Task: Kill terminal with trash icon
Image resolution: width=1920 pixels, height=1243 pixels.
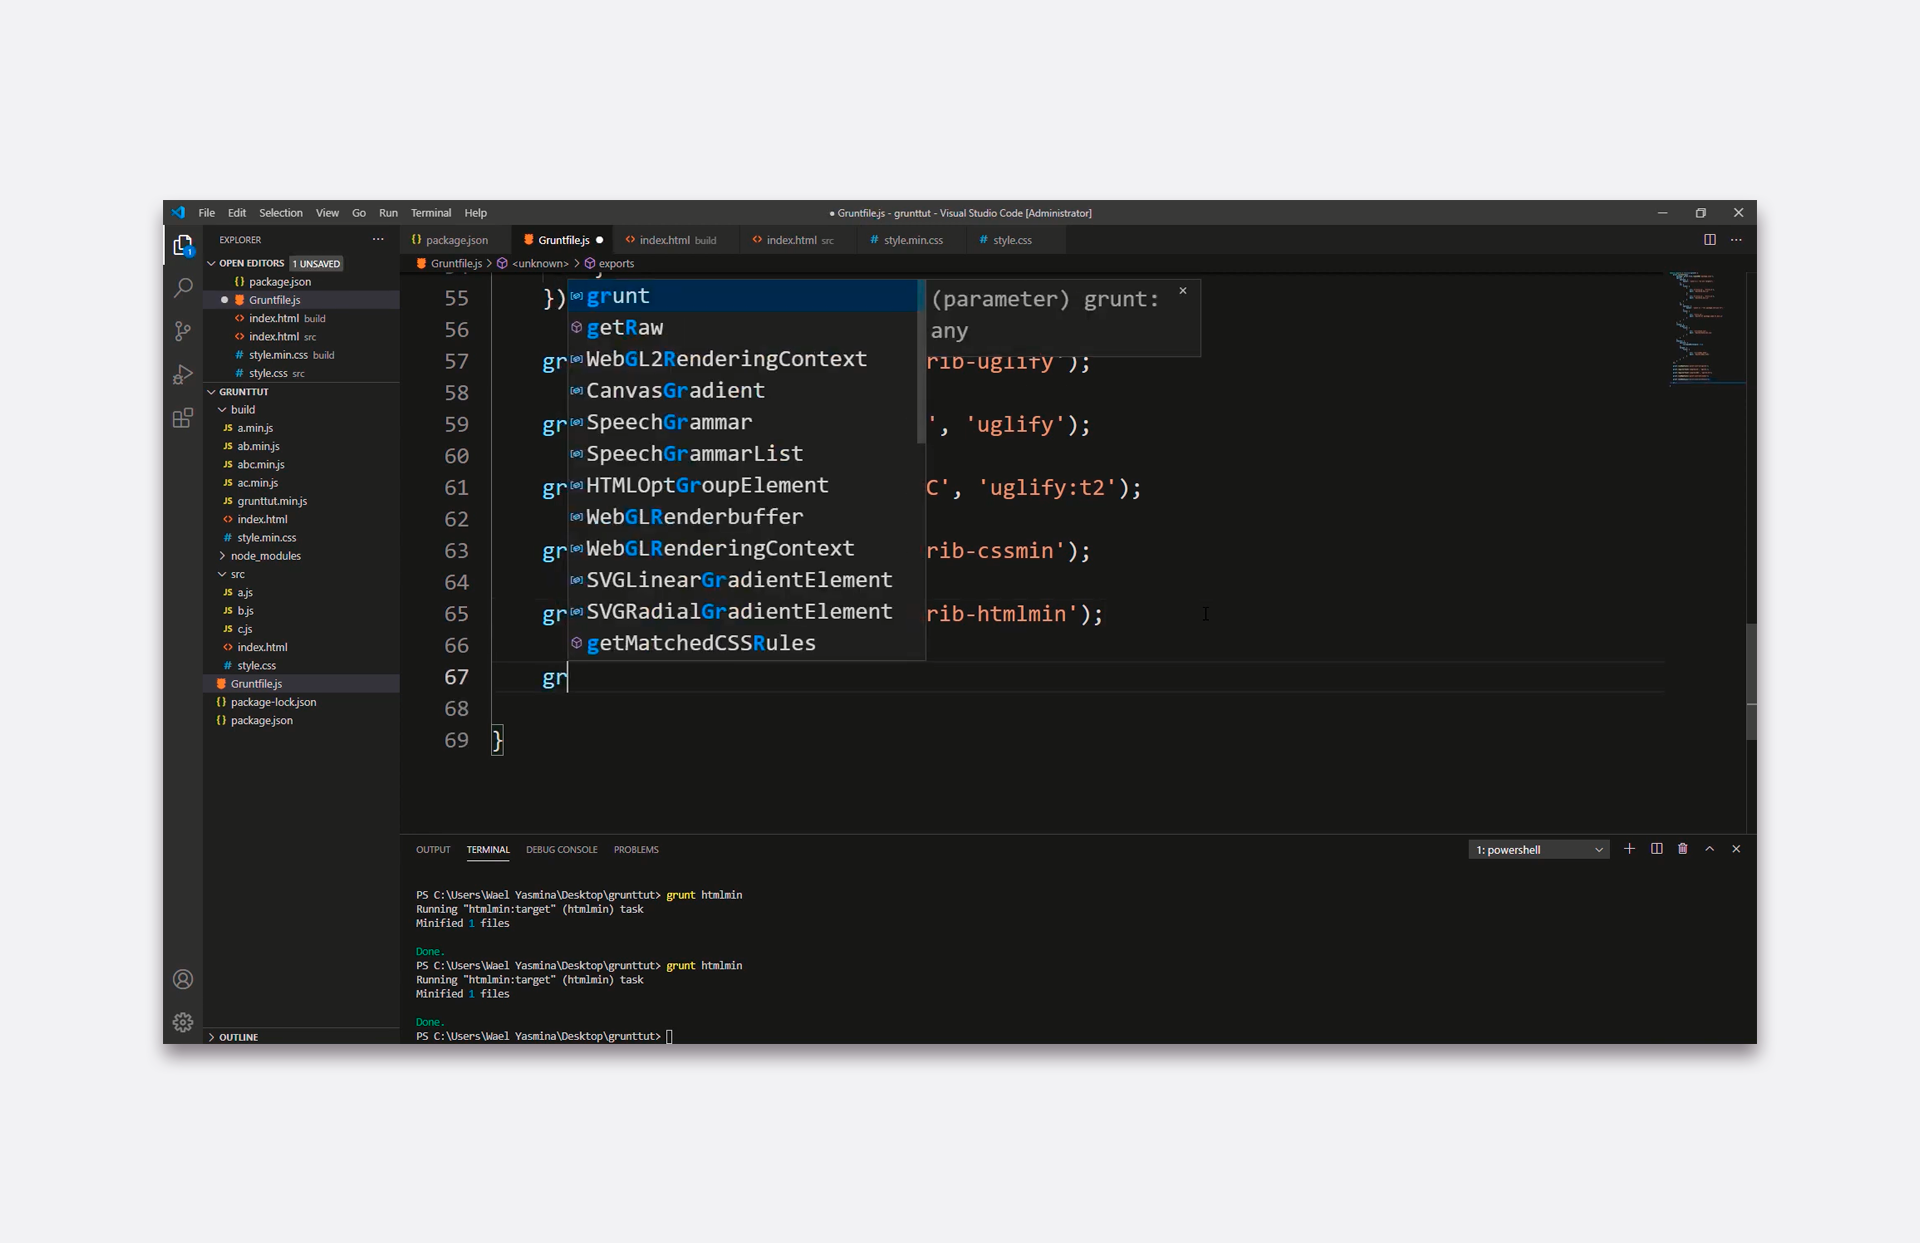Action: click(x=1683, y=849)
